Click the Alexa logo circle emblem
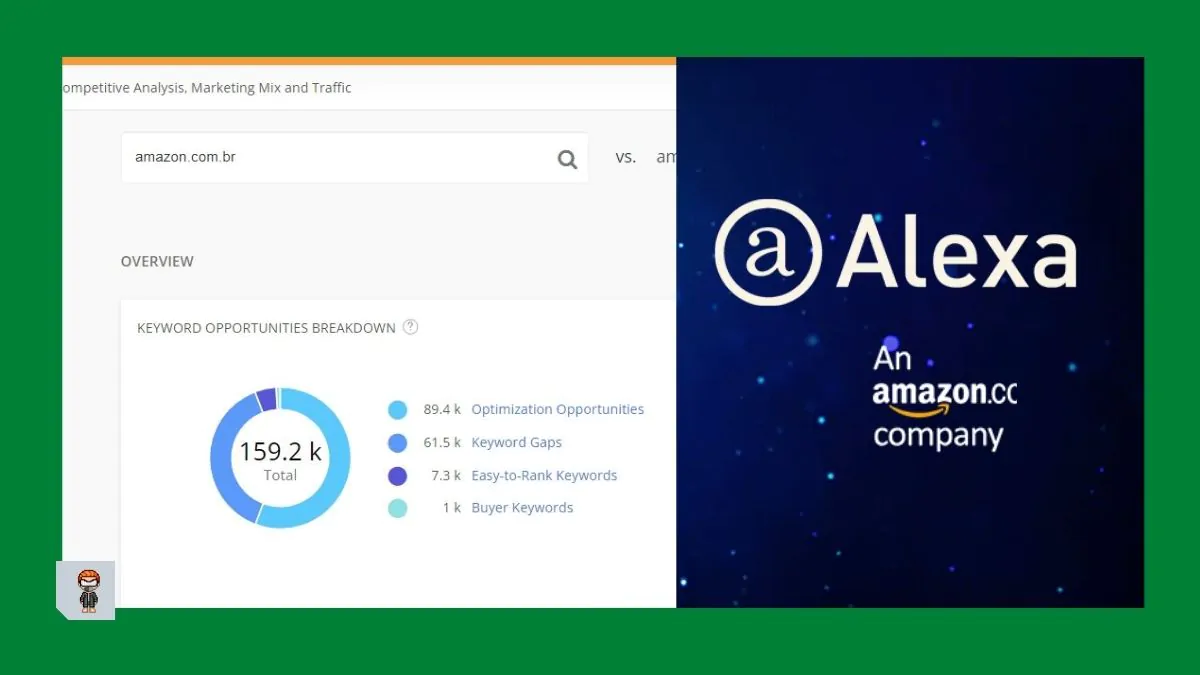This screenshot has width=1200, height=675. (768, 252)
